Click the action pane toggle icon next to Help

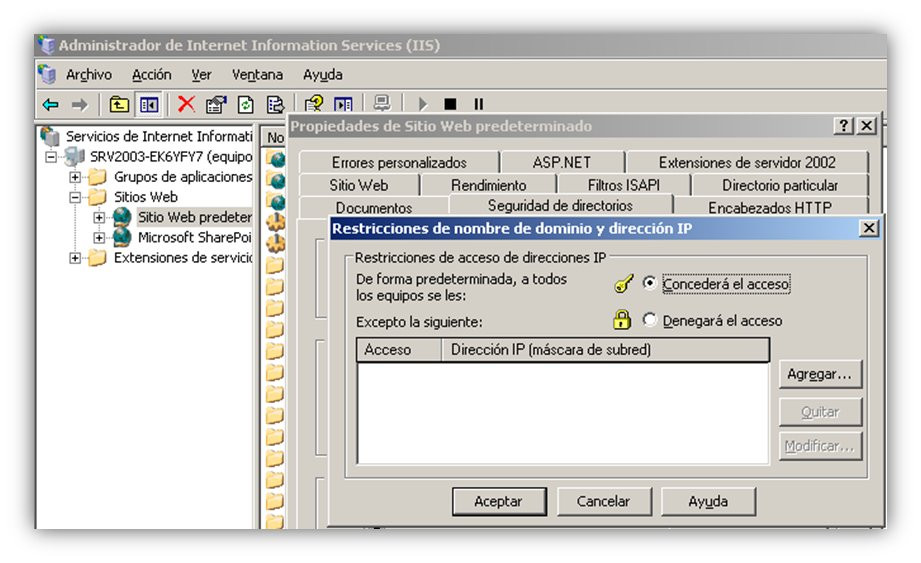[343, 104]
